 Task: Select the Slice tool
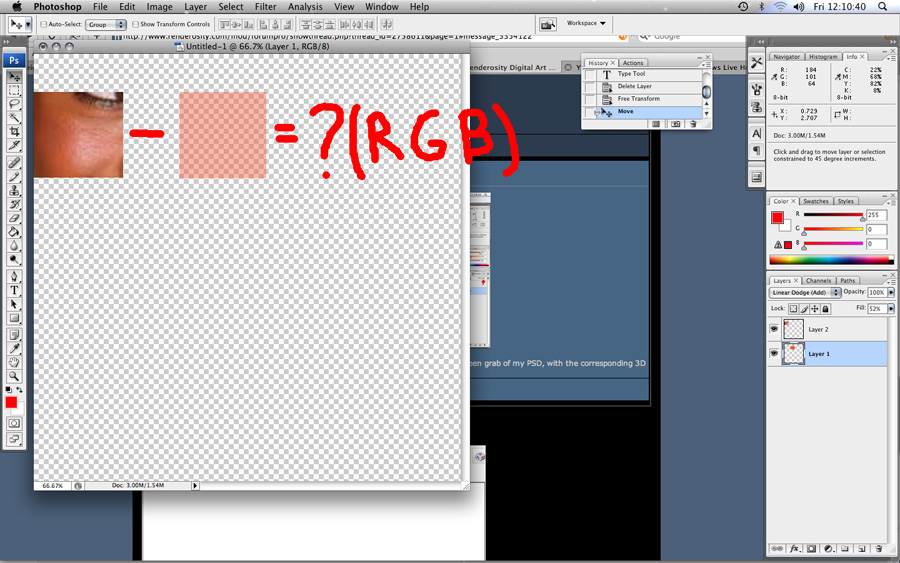[14, 146]
